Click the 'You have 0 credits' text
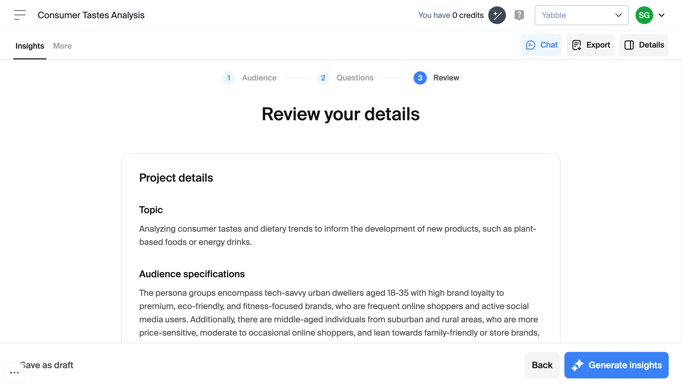The width and height of the screenshot is (682, 387). coord(451,15)
